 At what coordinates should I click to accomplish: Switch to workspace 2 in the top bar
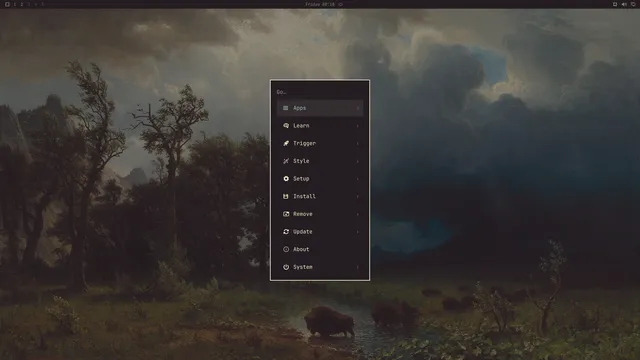click(x=22, y=4)
